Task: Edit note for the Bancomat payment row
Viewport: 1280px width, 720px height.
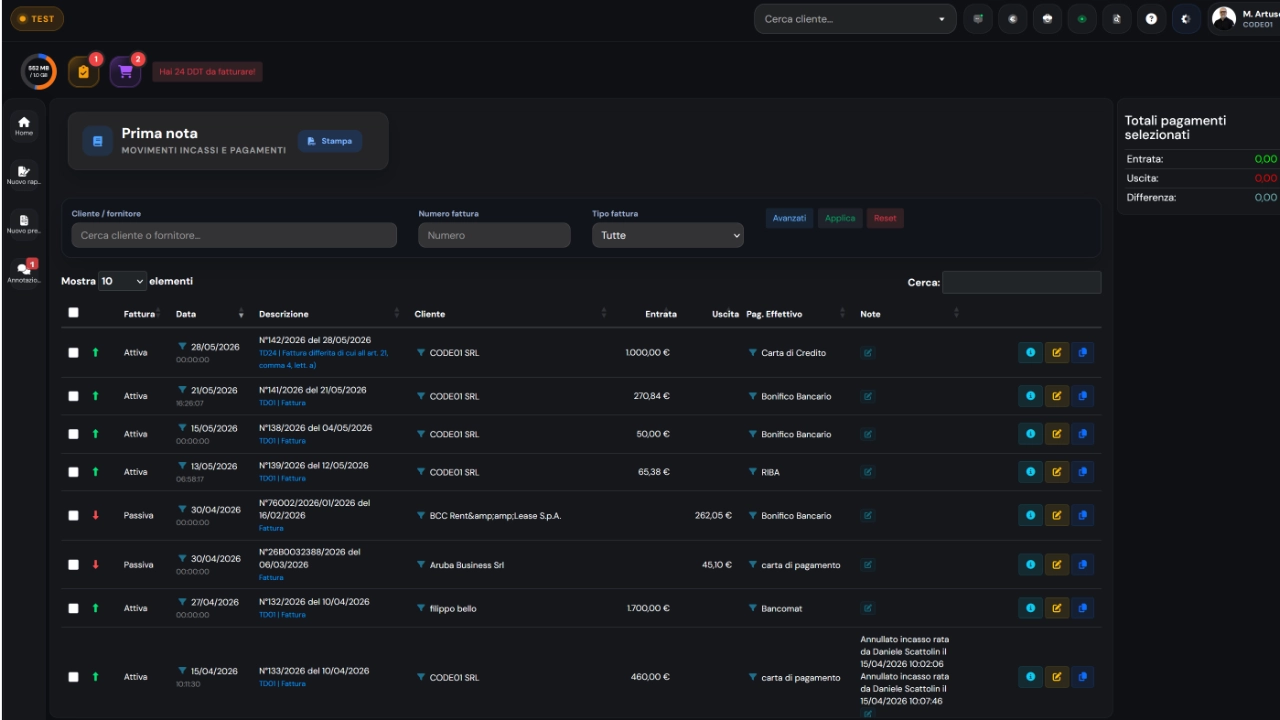Action: pos(867,608)
